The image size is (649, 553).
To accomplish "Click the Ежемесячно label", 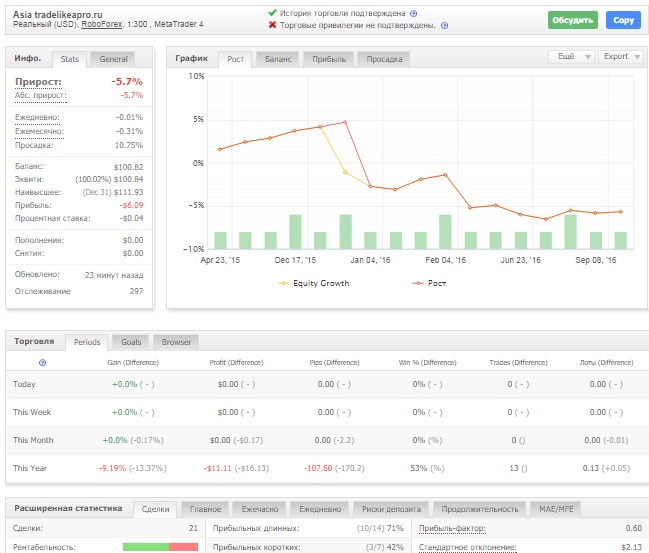I will pos(39,132).
